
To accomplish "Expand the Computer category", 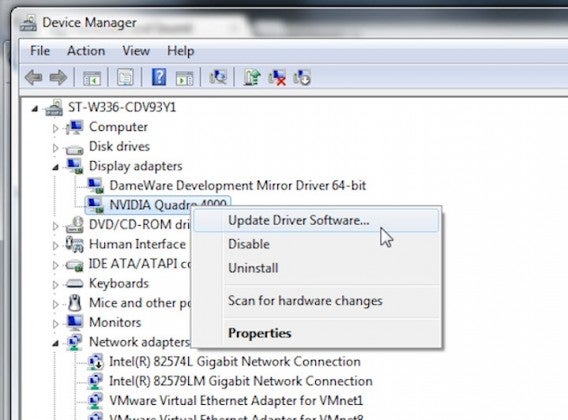I will click(55, 128).
